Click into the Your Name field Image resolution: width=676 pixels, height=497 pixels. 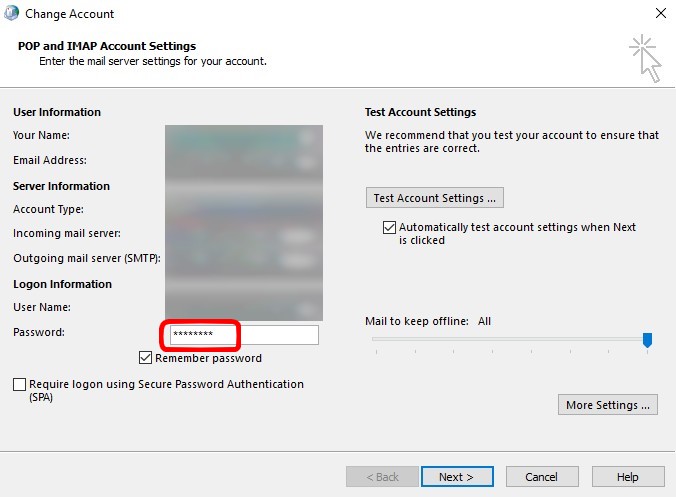(x=242, y=136)
